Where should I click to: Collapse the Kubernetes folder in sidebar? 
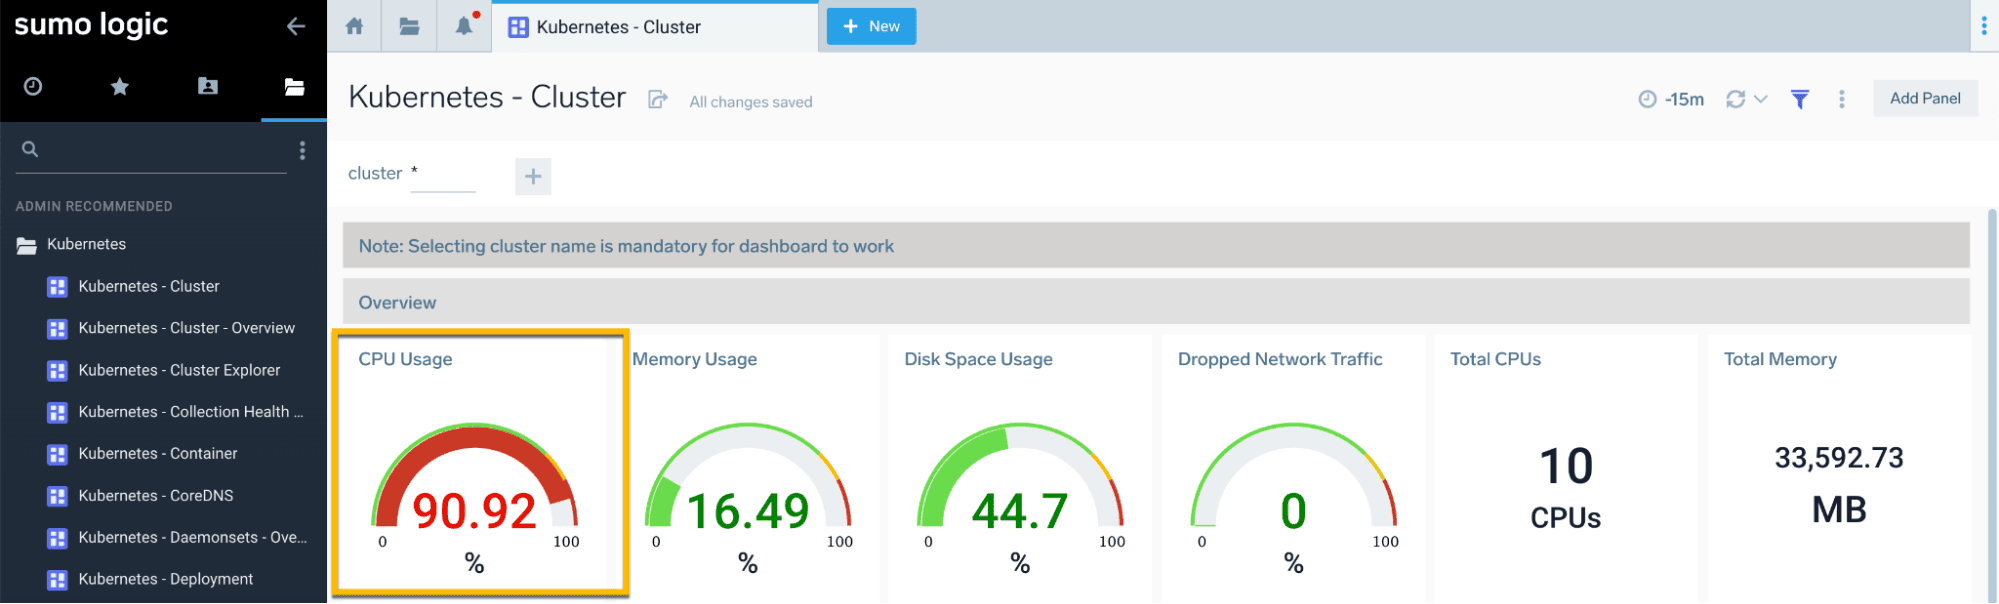click(x=26, y=245)
